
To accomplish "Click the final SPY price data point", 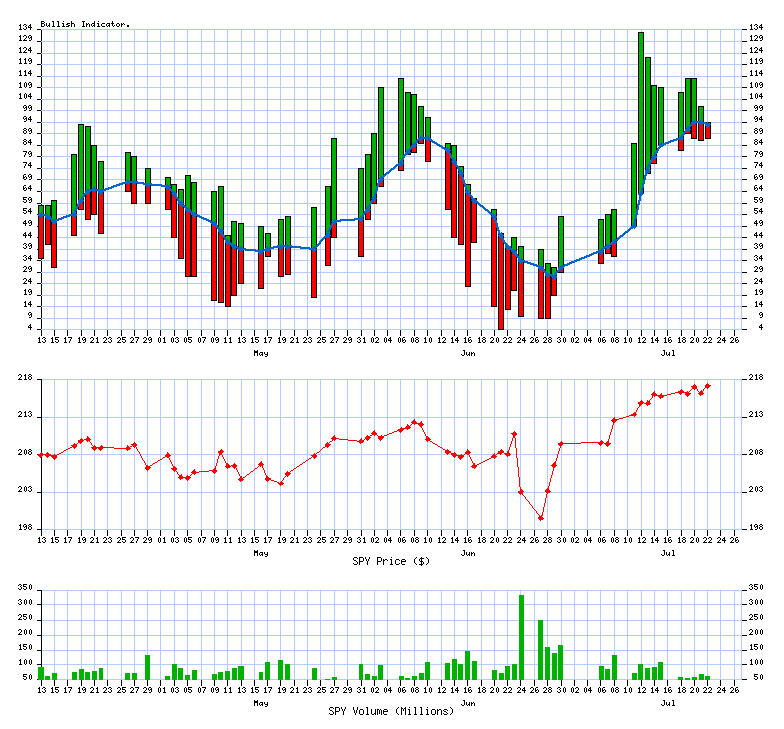I will click(x=708, y=386).
